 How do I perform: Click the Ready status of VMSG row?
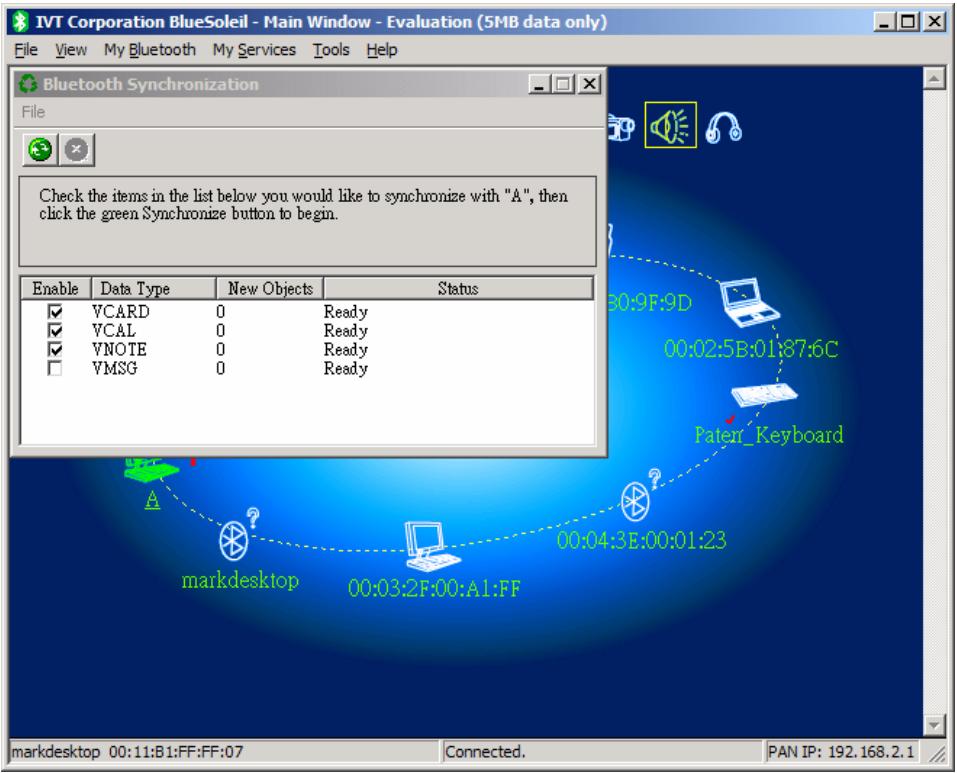pyautogui.click(x=346, y=369)
